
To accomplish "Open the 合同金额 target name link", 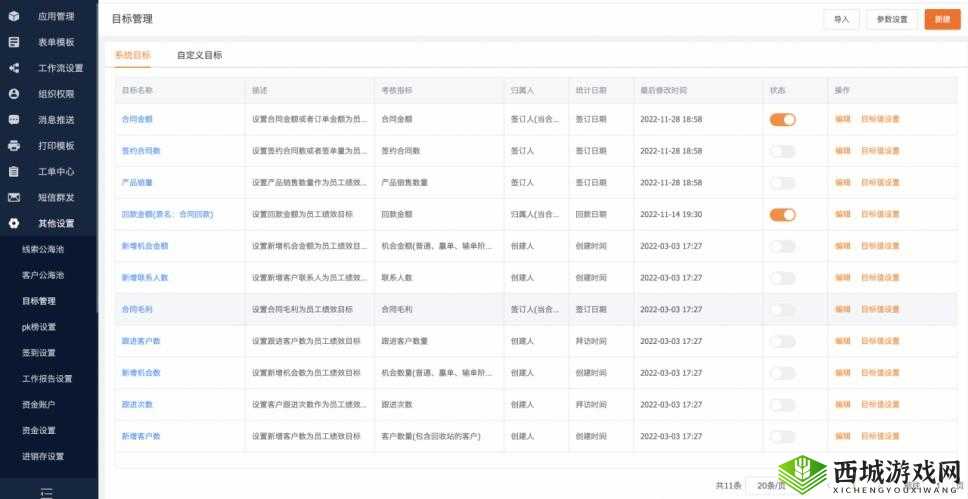I will click(x=137, y=119).
